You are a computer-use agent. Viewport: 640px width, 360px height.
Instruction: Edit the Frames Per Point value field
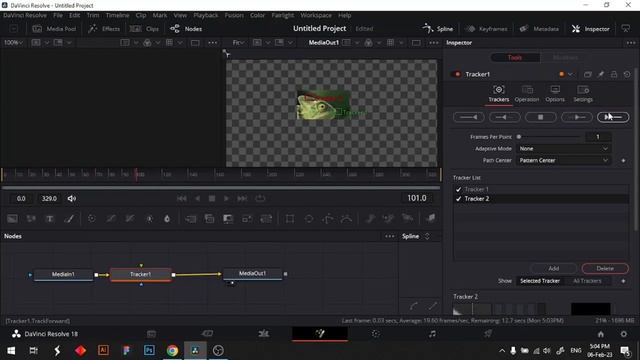tap(598, 137)
